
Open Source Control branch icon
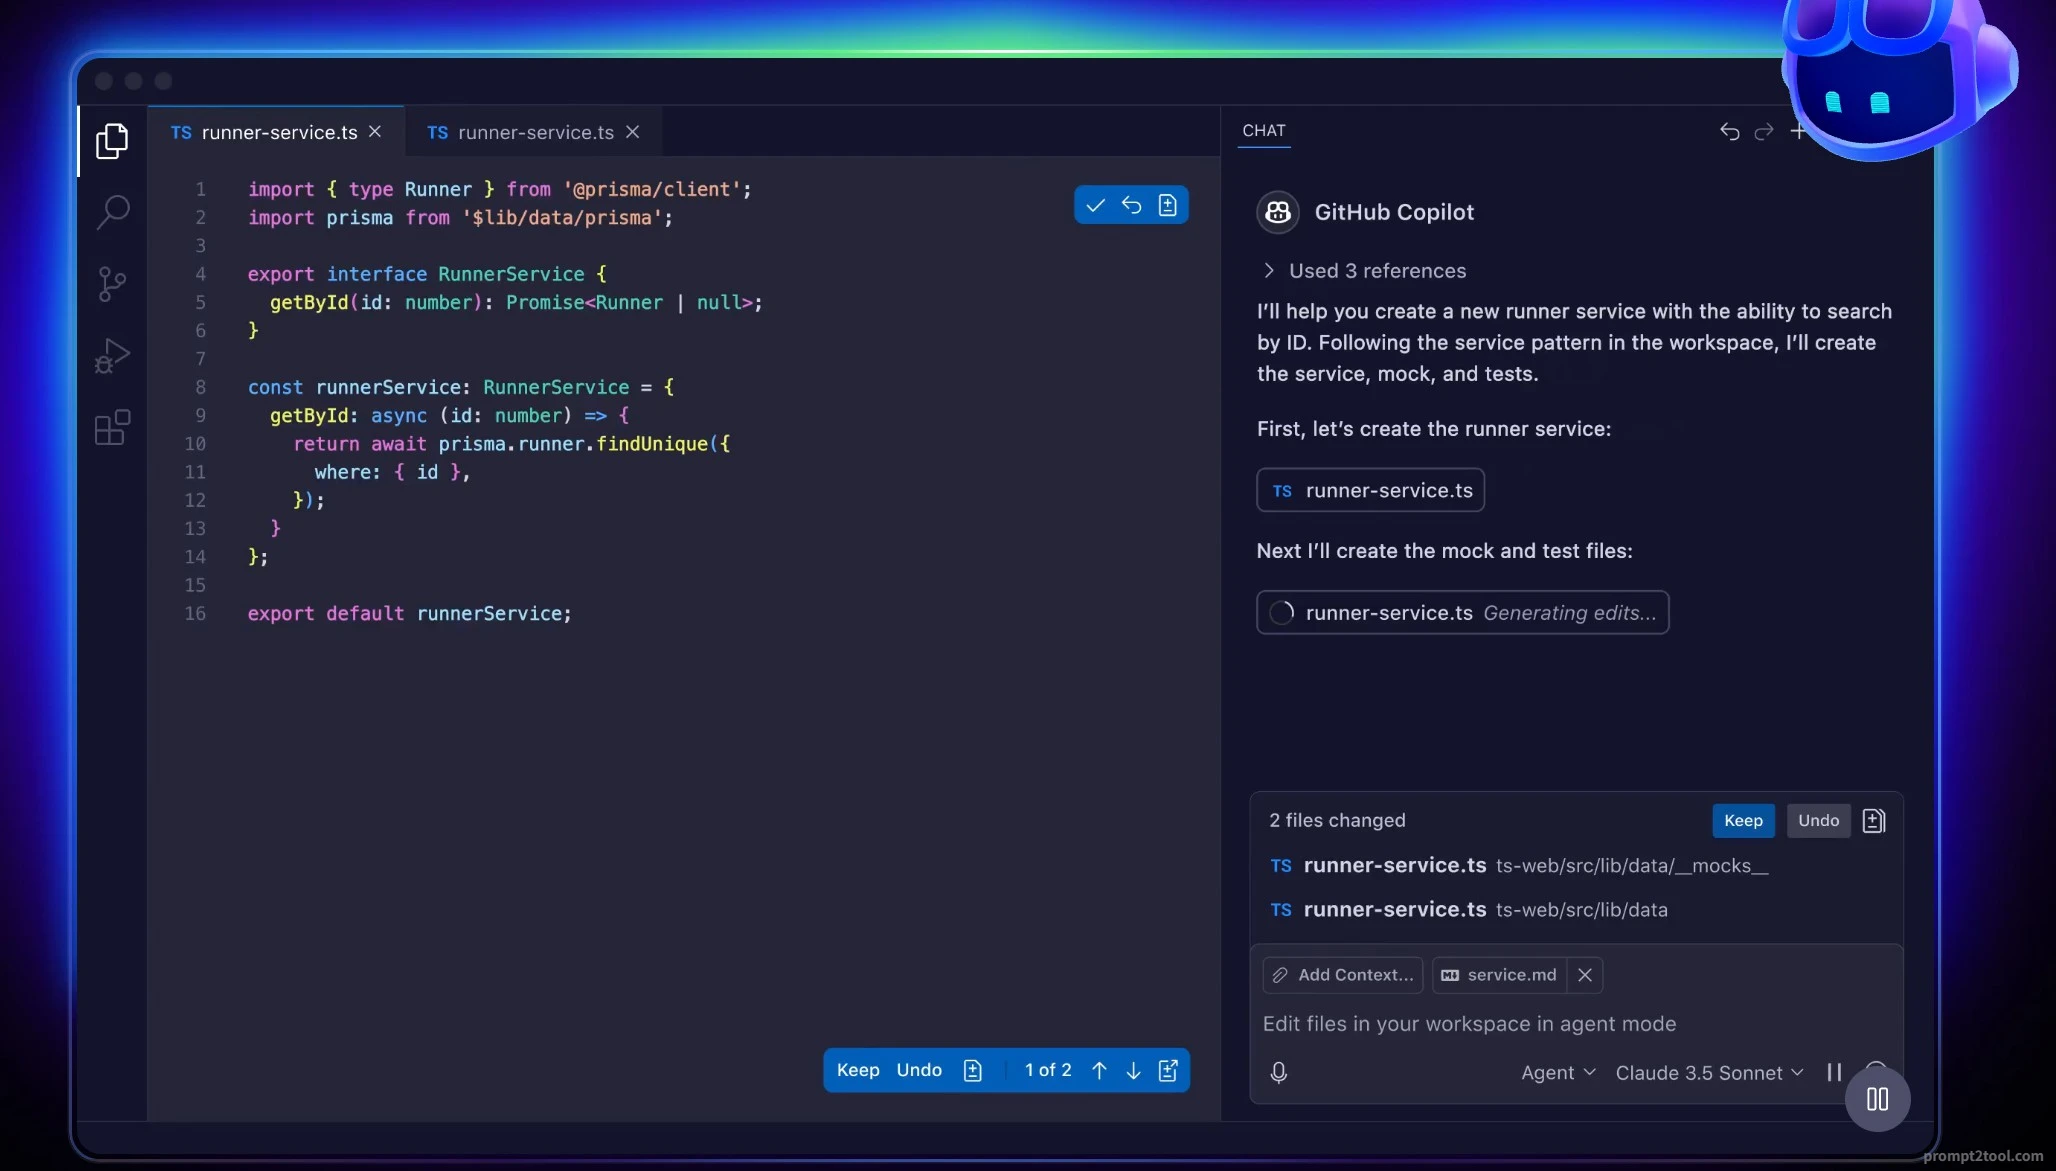click(x=112, y=284)
